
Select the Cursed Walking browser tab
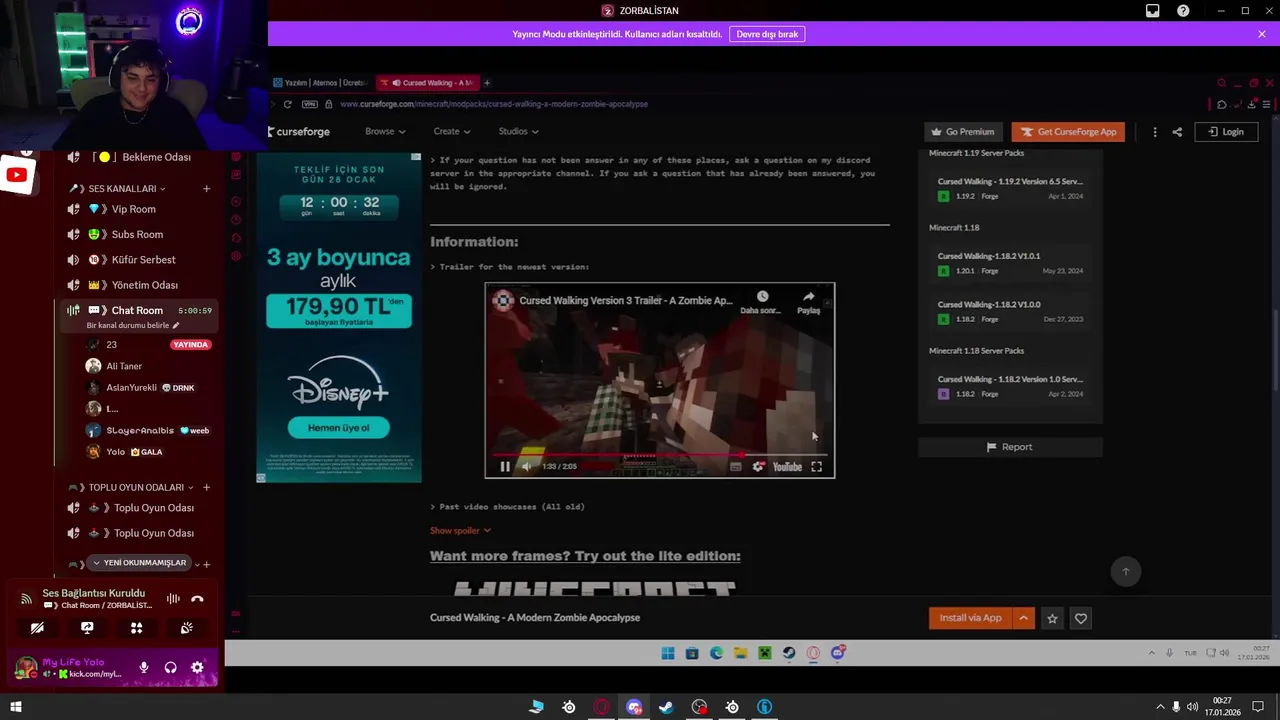click(x=427, y=83)
